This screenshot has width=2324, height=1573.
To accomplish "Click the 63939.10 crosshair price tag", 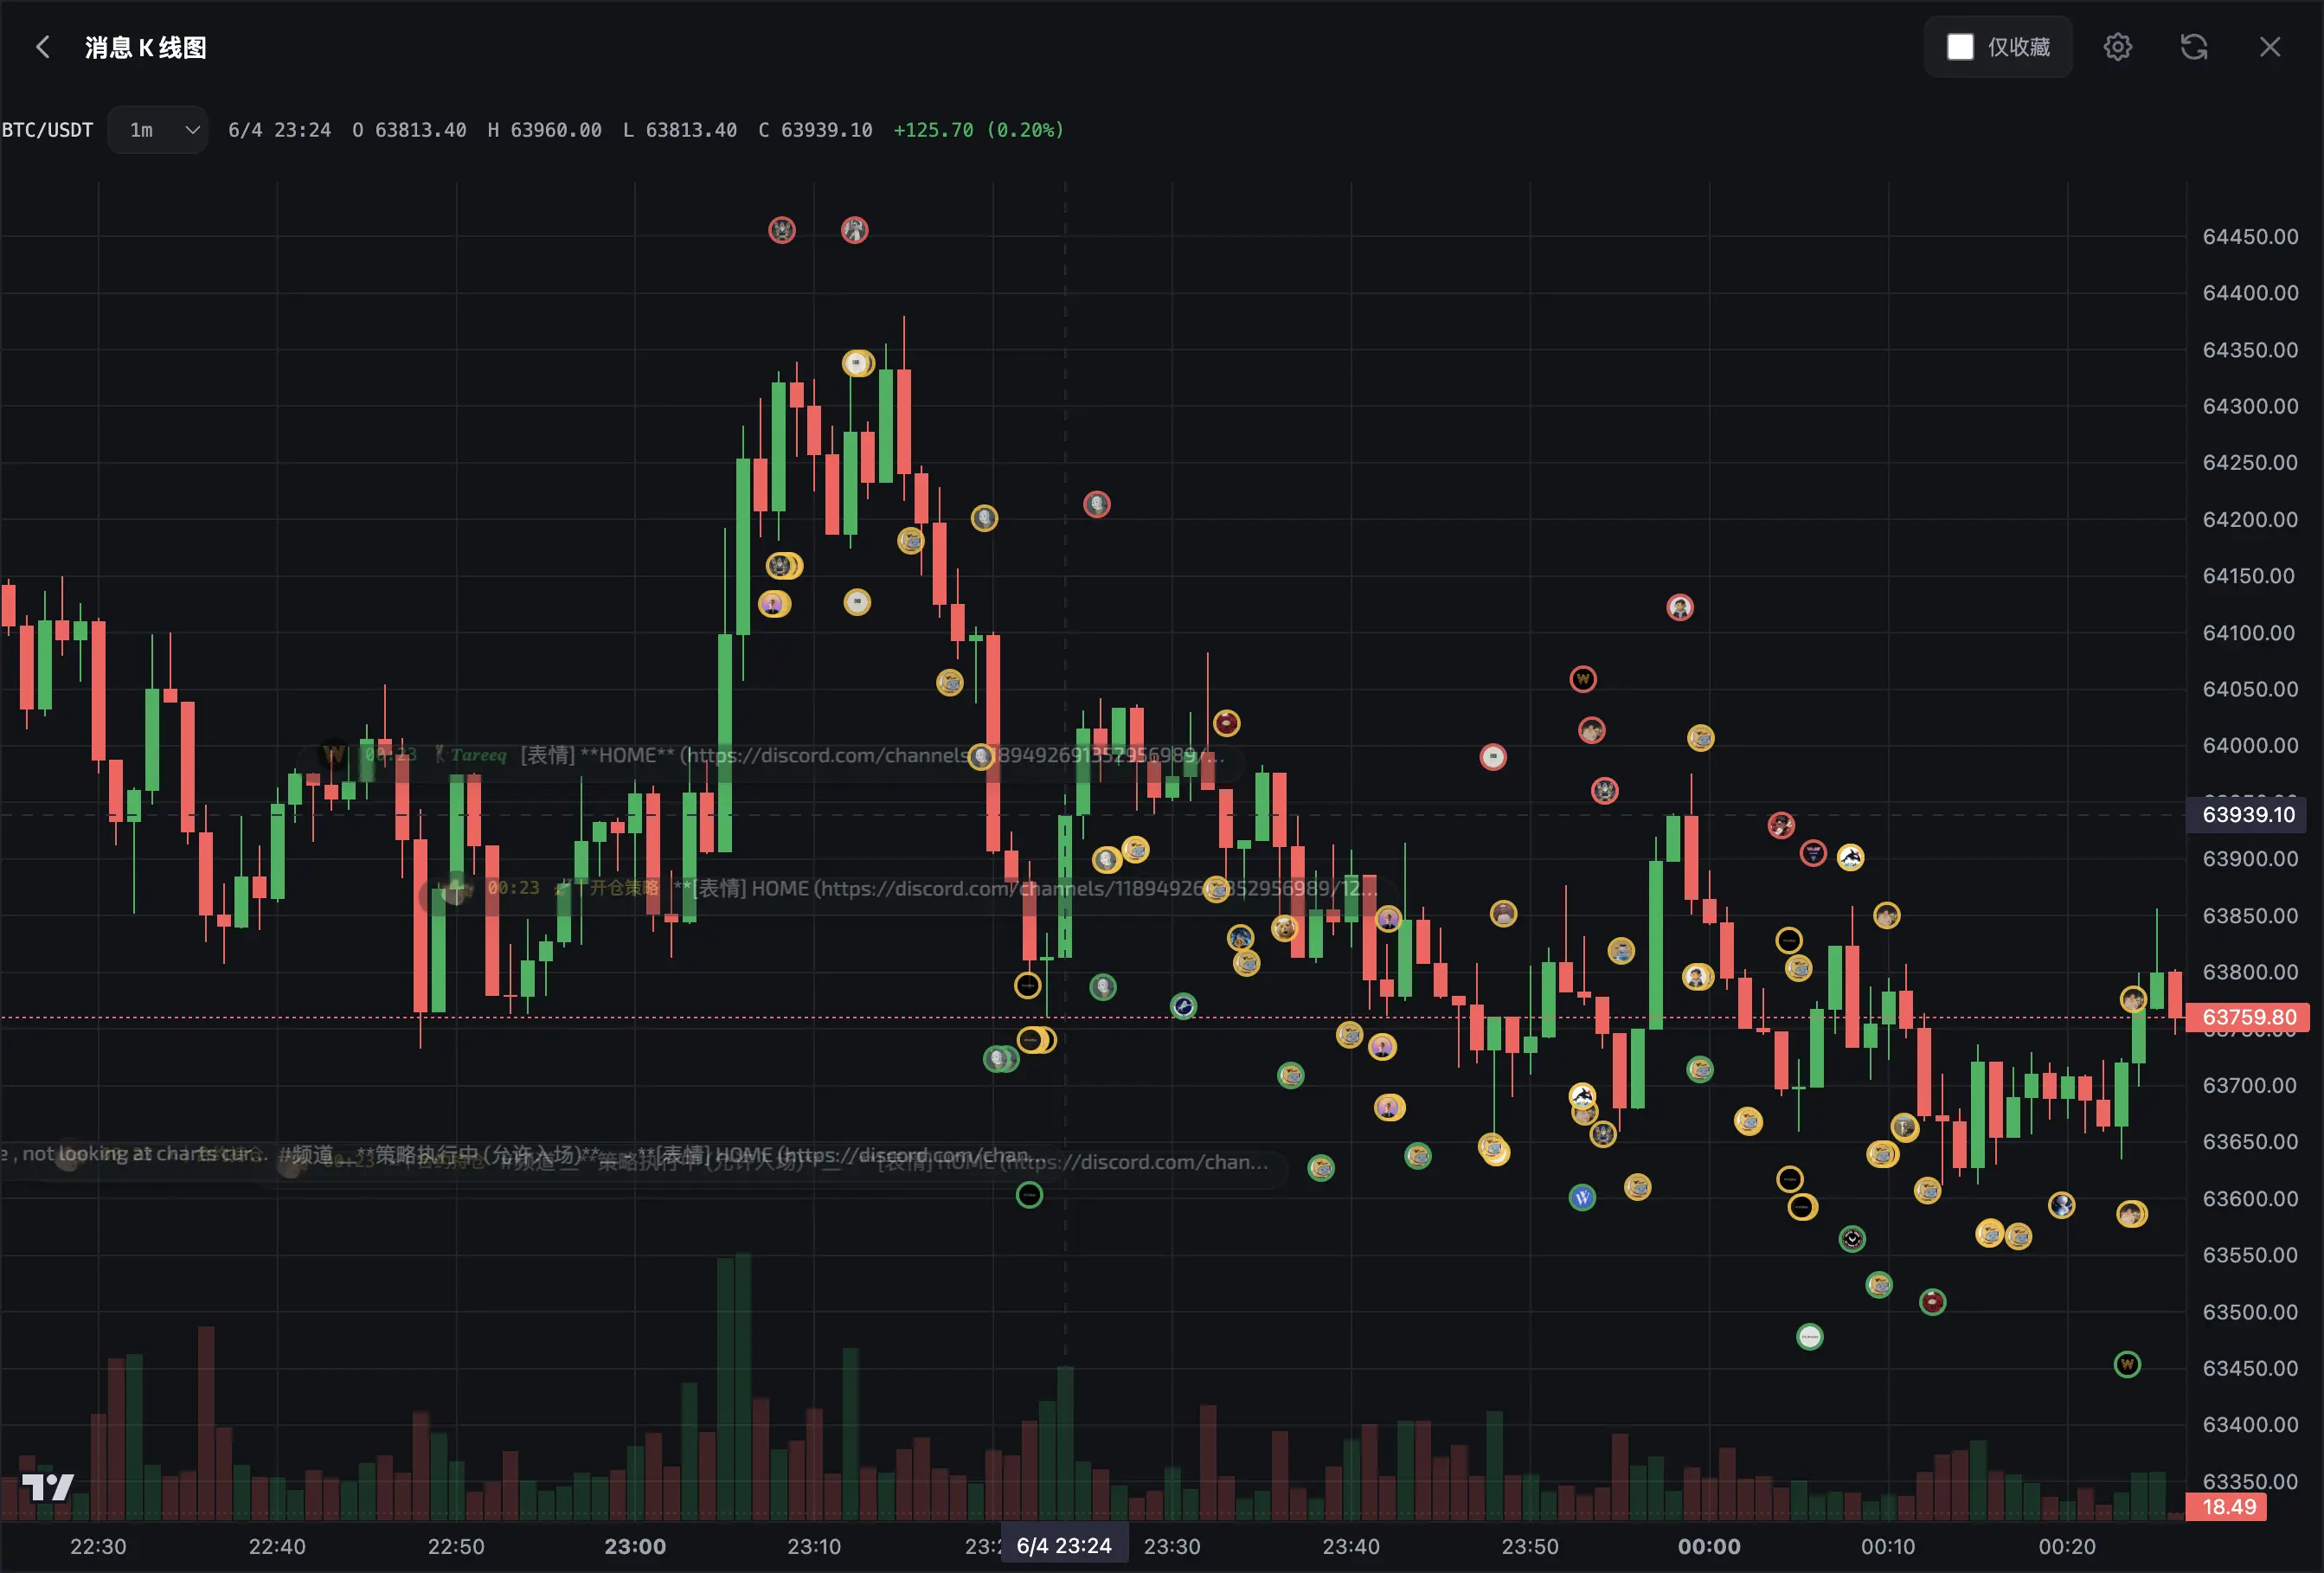I will [x=2248, y=815].
